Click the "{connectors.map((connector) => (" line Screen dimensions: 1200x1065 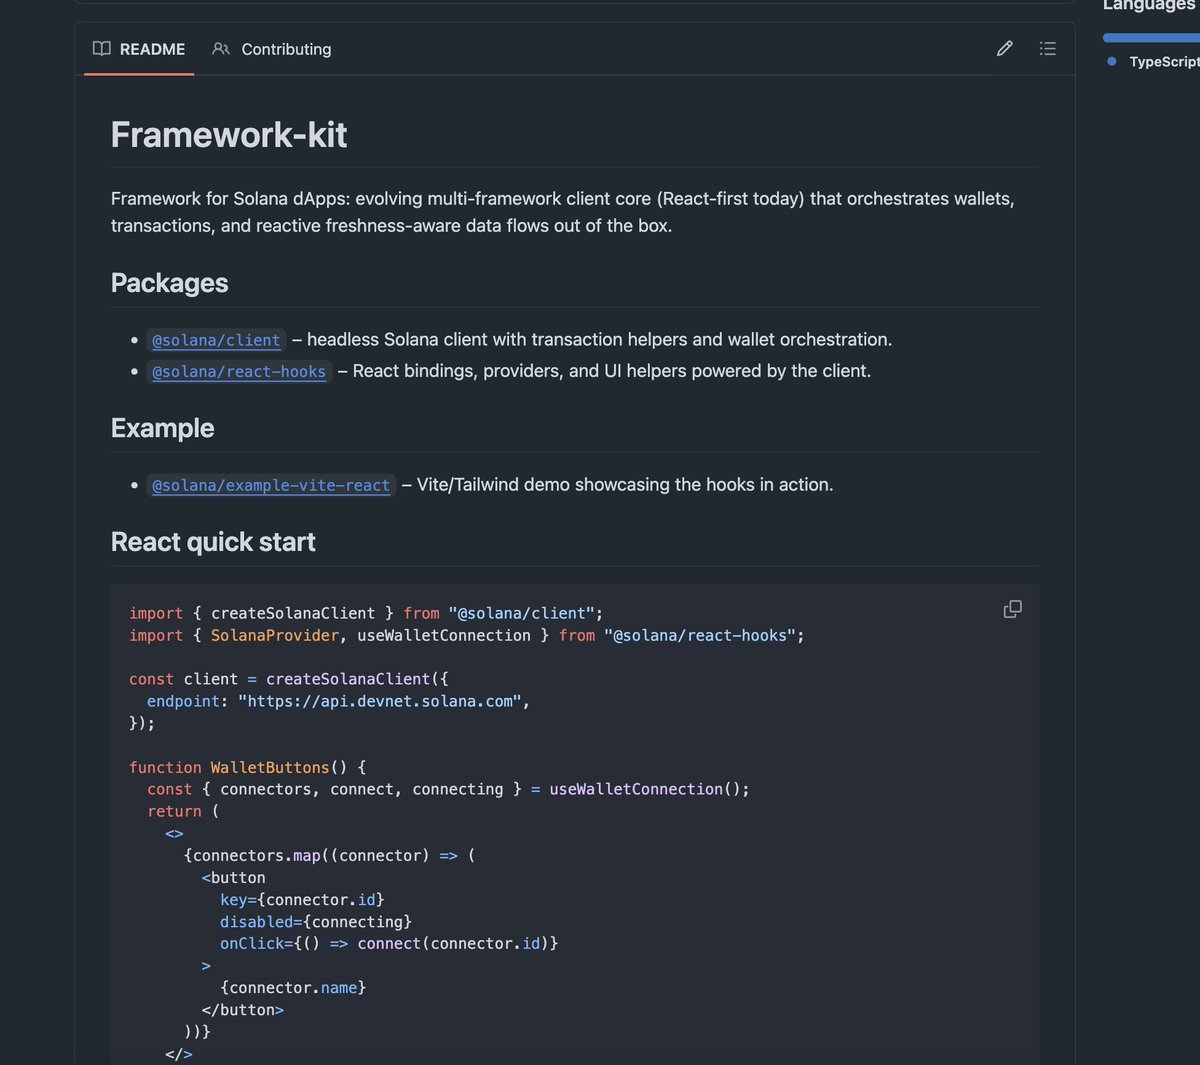coord(330,855)
